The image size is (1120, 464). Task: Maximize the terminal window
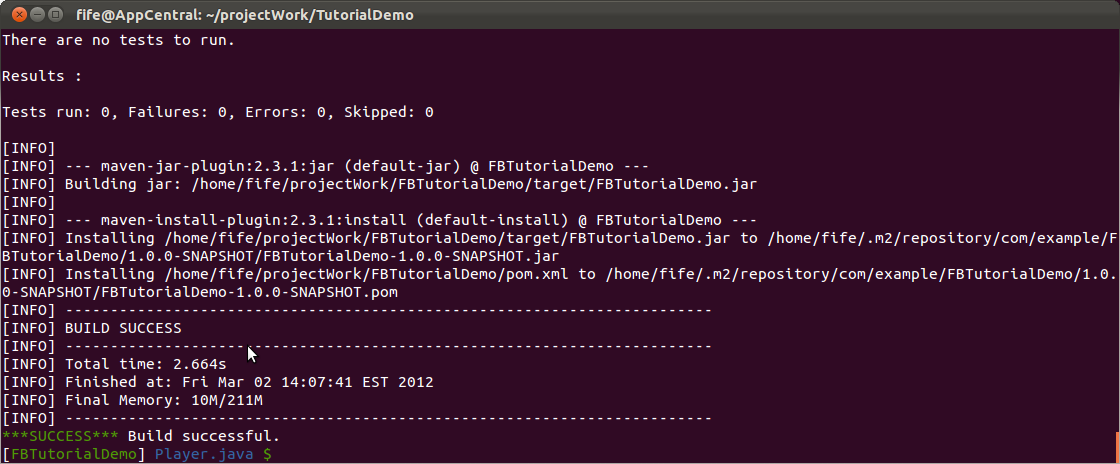pos(55,14)
